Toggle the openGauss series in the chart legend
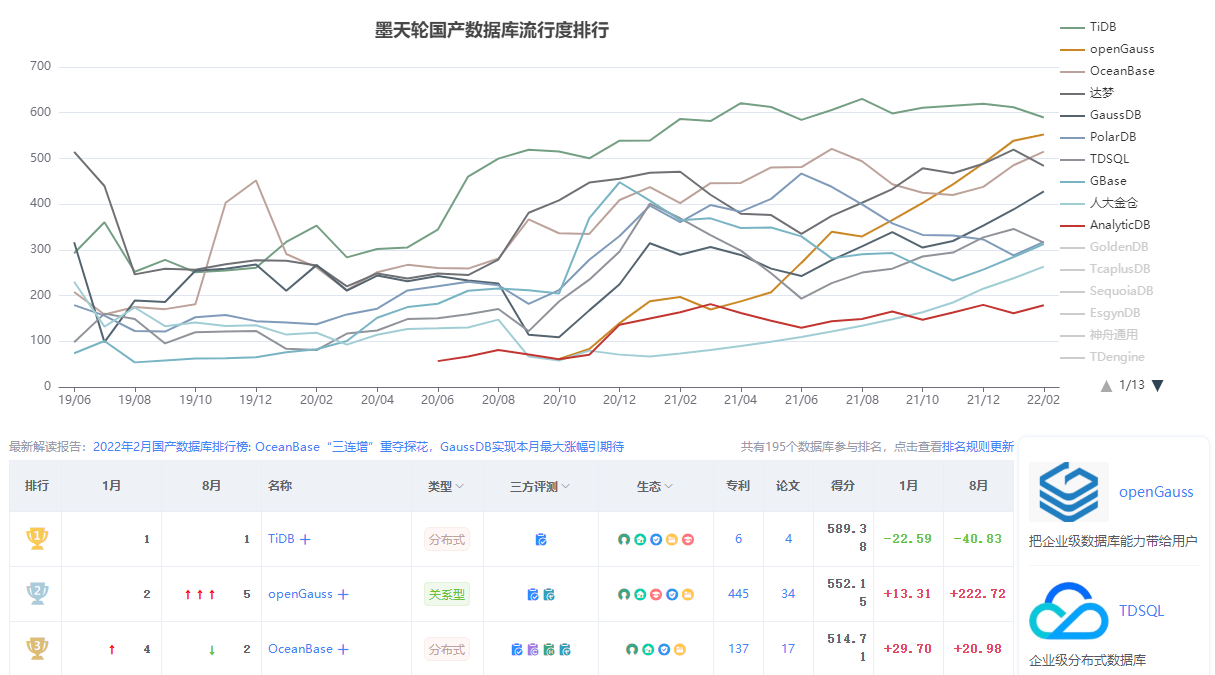1215x675 pixels. click(1107, 49)
